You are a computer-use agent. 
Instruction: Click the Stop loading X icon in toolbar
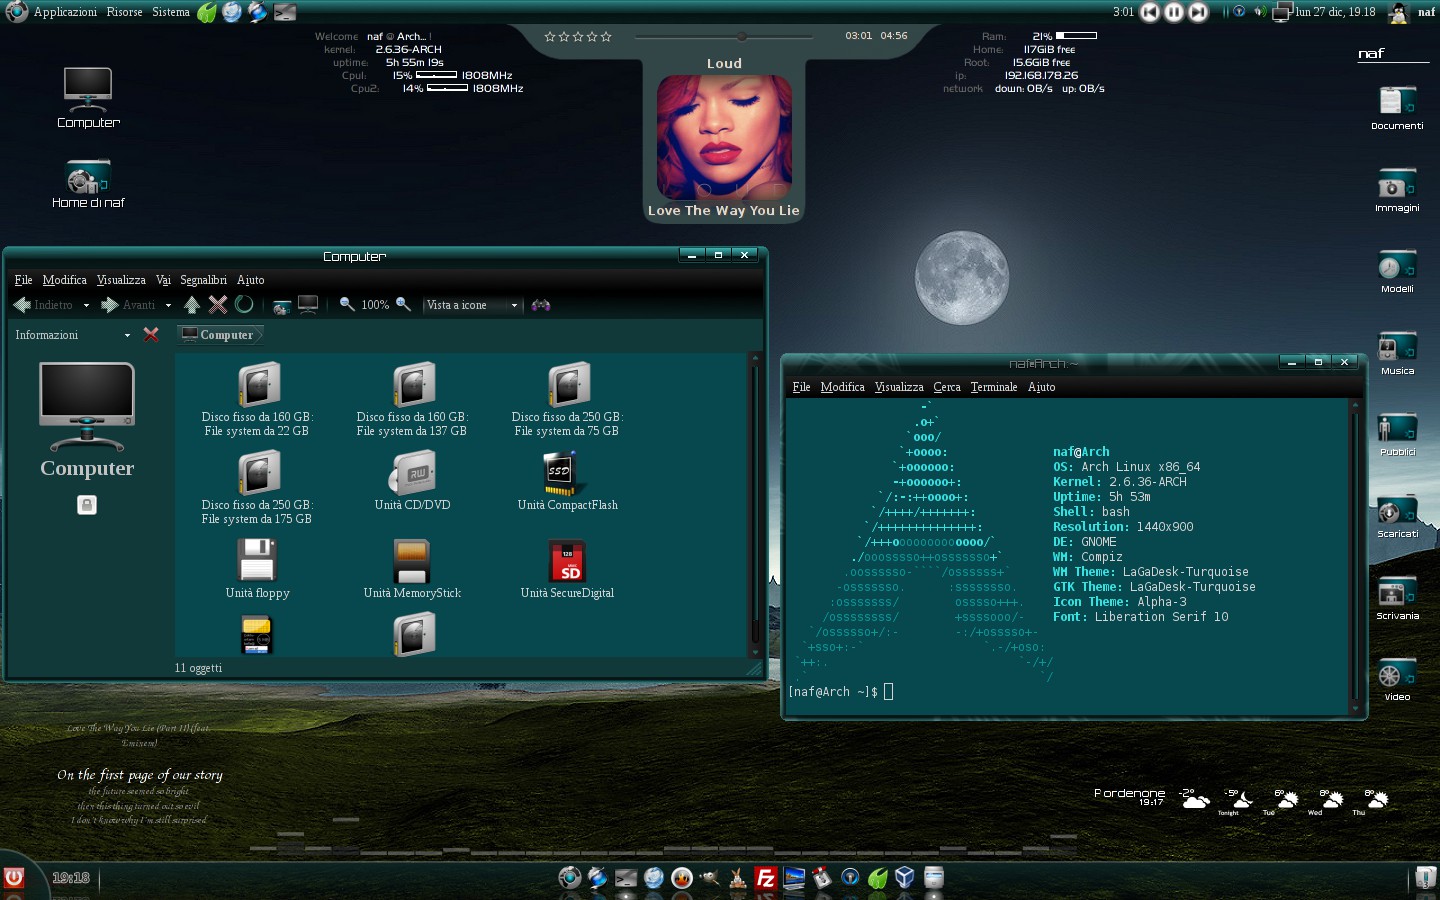click(218, 305)
